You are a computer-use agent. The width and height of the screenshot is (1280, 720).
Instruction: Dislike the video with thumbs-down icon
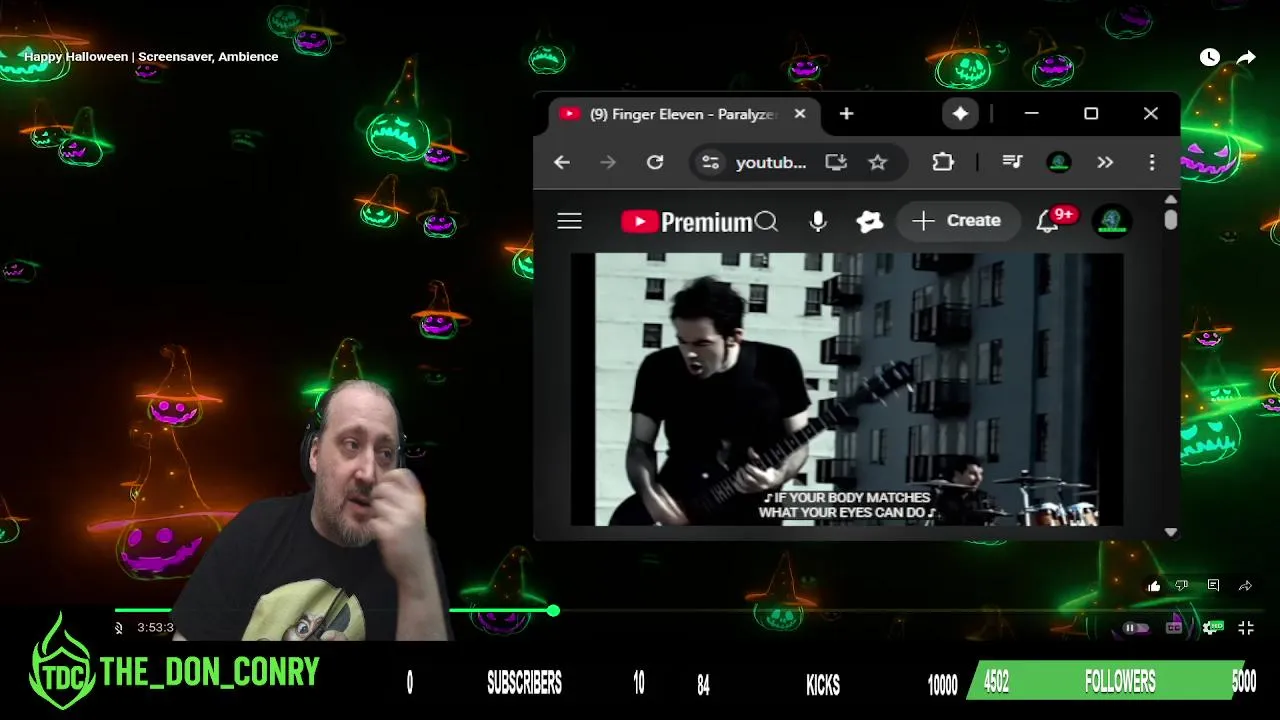point(1182,586)
